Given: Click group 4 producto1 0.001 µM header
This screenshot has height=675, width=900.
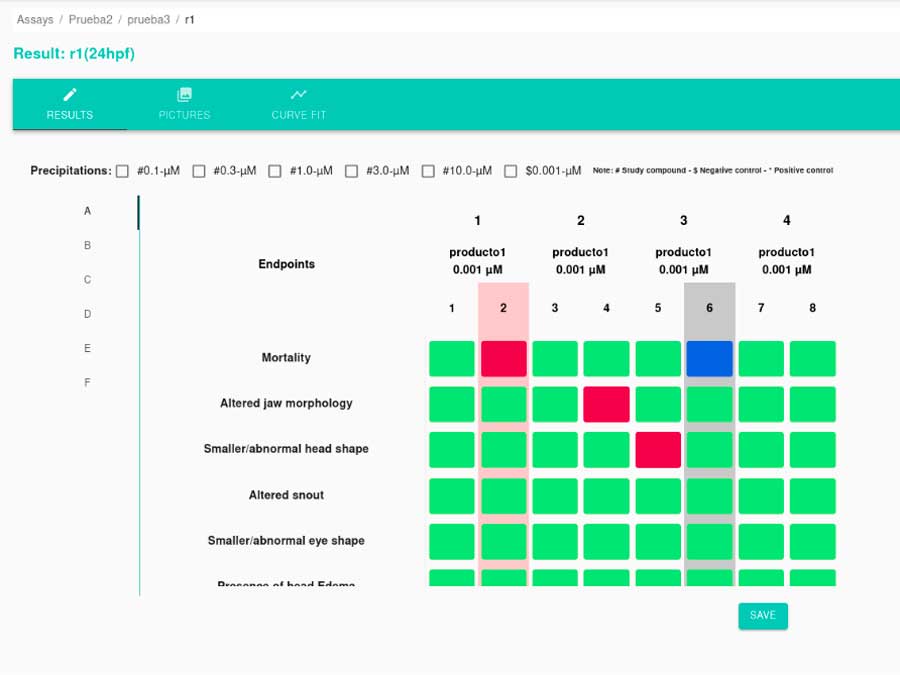Looking at the screenshot, I should tap(786, 261).
